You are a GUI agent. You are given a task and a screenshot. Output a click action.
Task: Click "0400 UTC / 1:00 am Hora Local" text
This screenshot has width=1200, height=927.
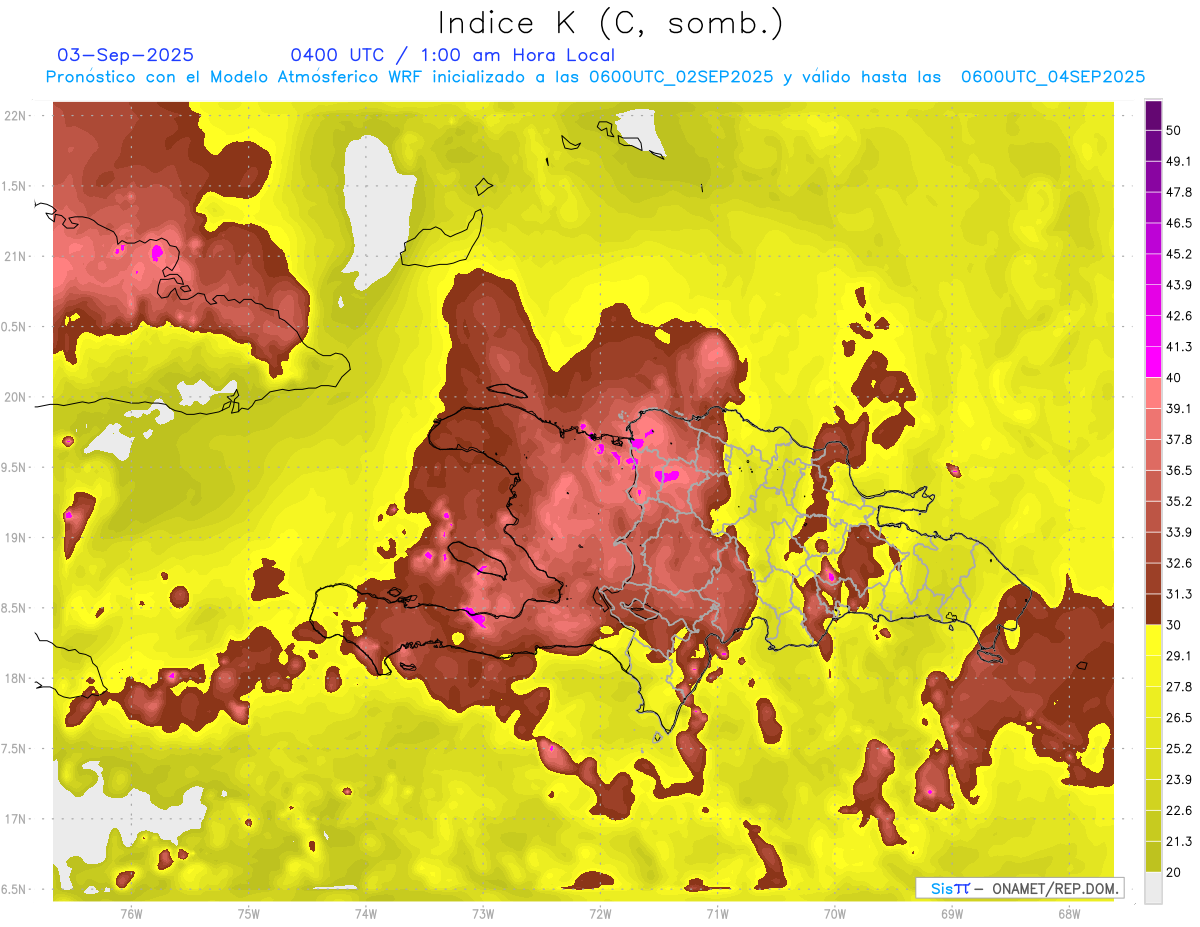[453, 55]
